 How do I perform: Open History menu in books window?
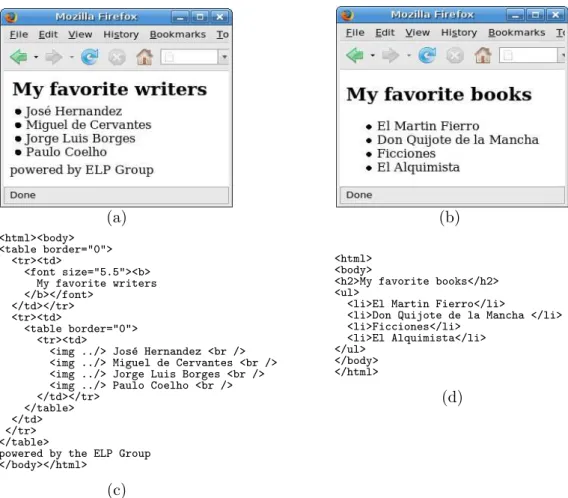[459, 33]
